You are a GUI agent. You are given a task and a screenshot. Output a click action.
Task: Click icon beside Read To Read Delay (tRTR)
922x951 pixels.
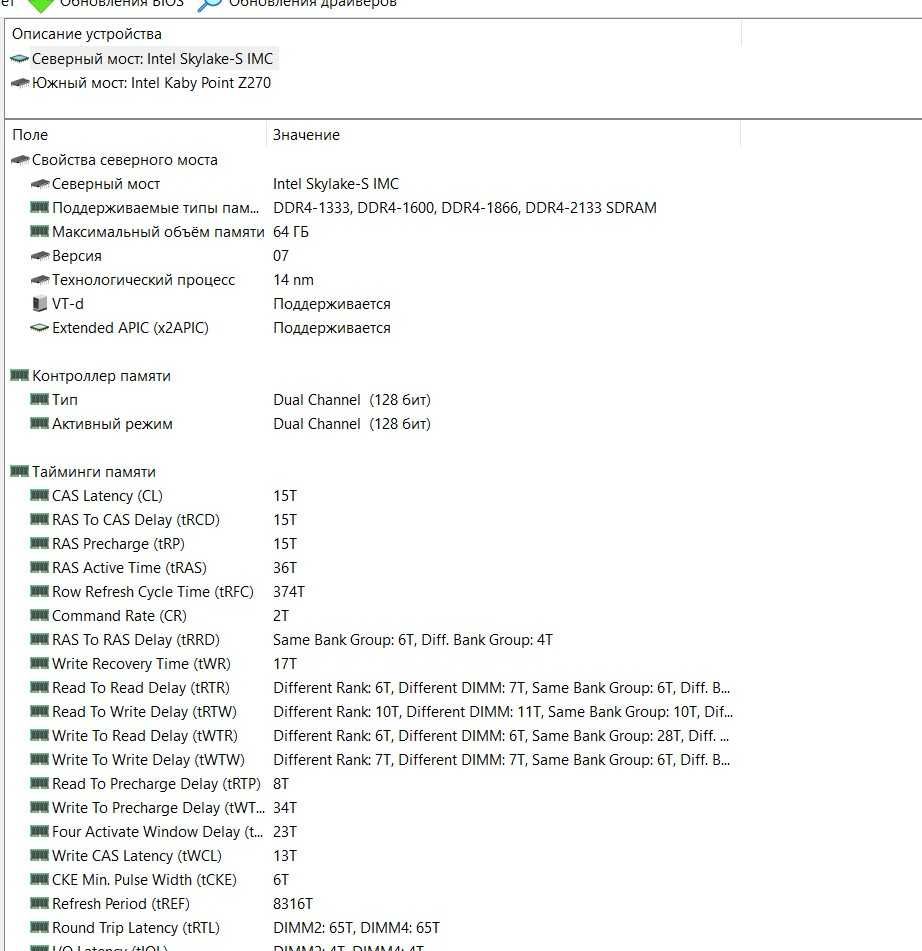pyautogui.click(x=39, y=687)
